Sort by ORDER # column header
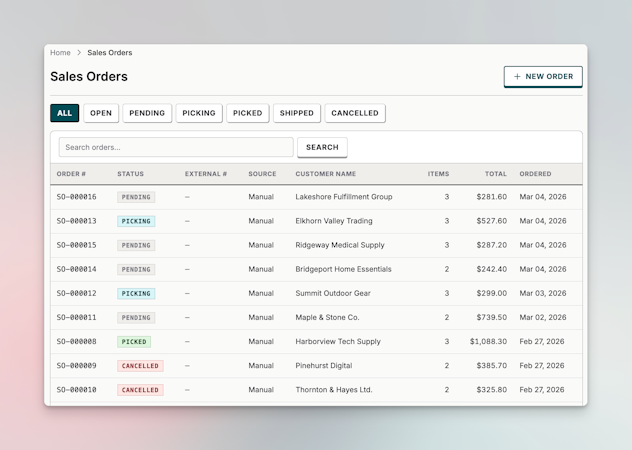 71,174
